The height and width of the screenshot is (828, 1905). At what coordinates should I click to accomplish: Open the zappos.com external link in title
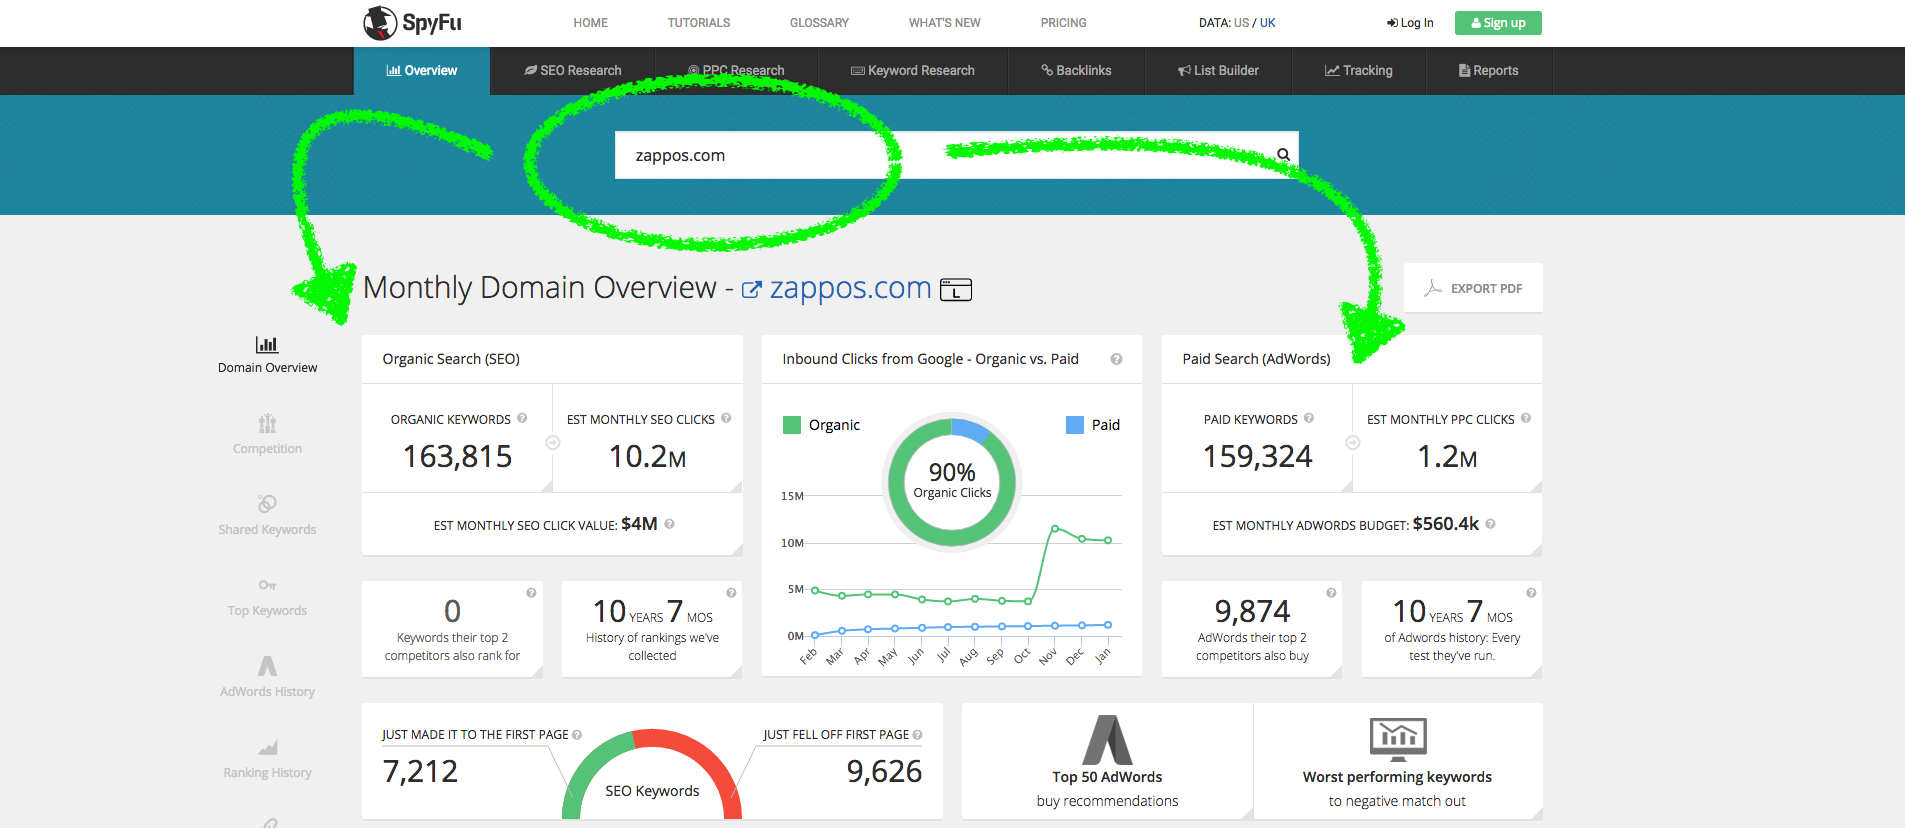point(836,288)
